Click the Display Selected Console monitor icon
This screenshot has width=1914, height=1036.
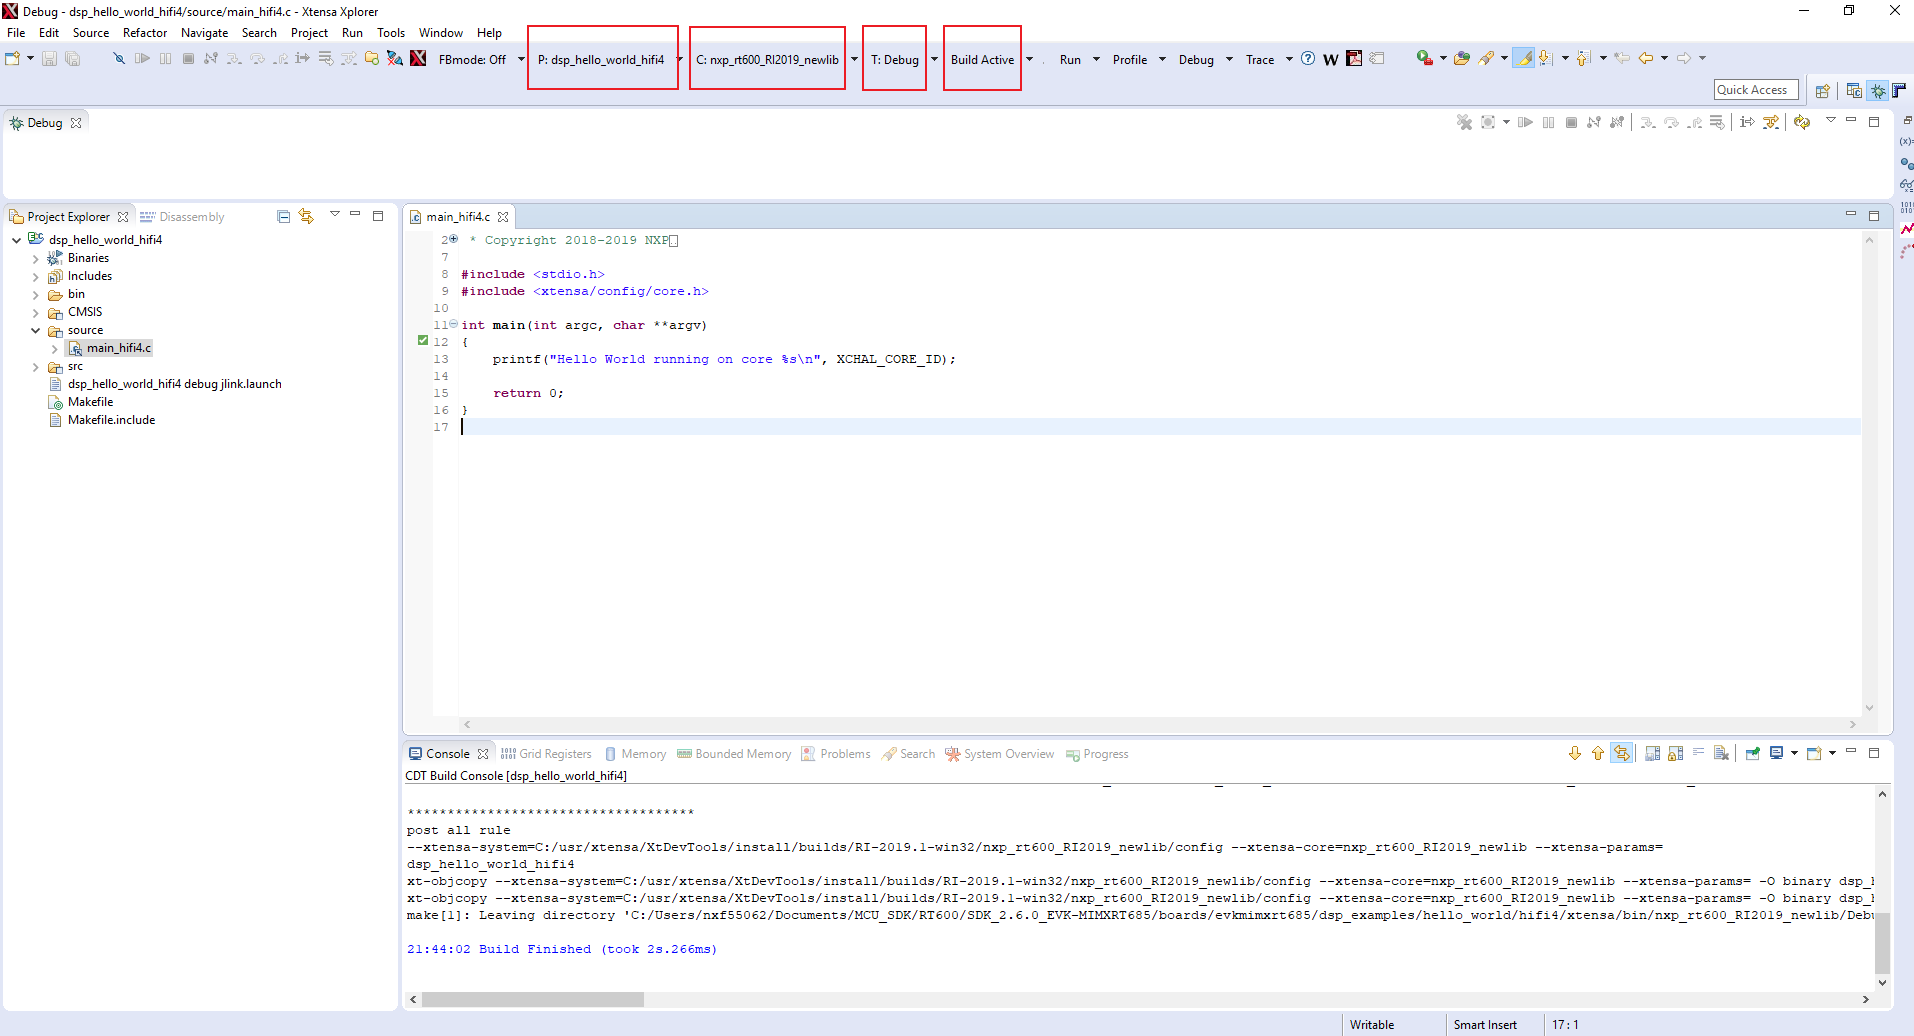pos(1777,753)
